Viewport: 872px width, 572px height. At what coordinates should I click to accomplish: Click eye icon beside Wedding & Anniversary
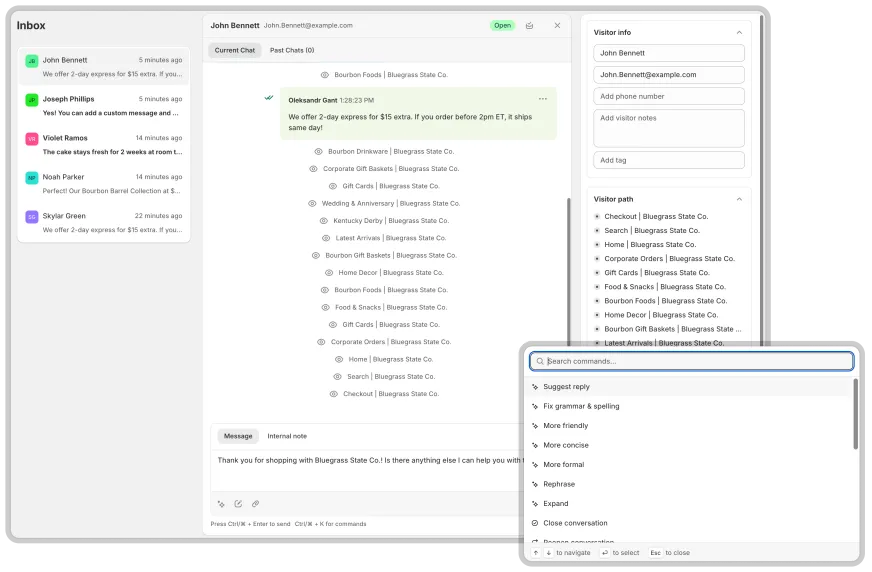[x=312, y=203]
